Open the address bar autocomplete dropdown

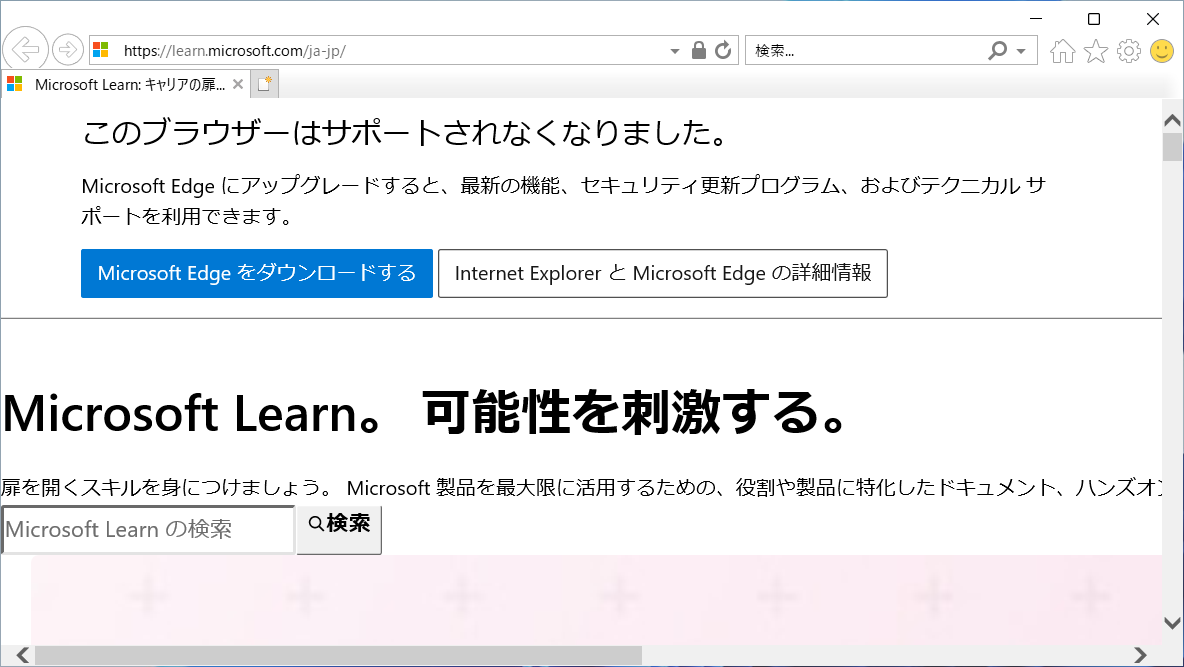pos(674,50)
